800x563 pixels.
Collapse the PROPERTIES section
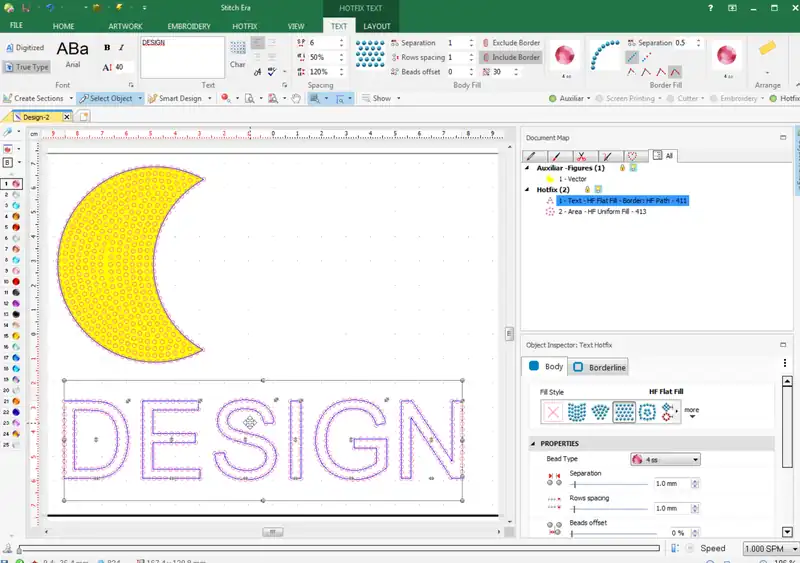pos(533,443)
